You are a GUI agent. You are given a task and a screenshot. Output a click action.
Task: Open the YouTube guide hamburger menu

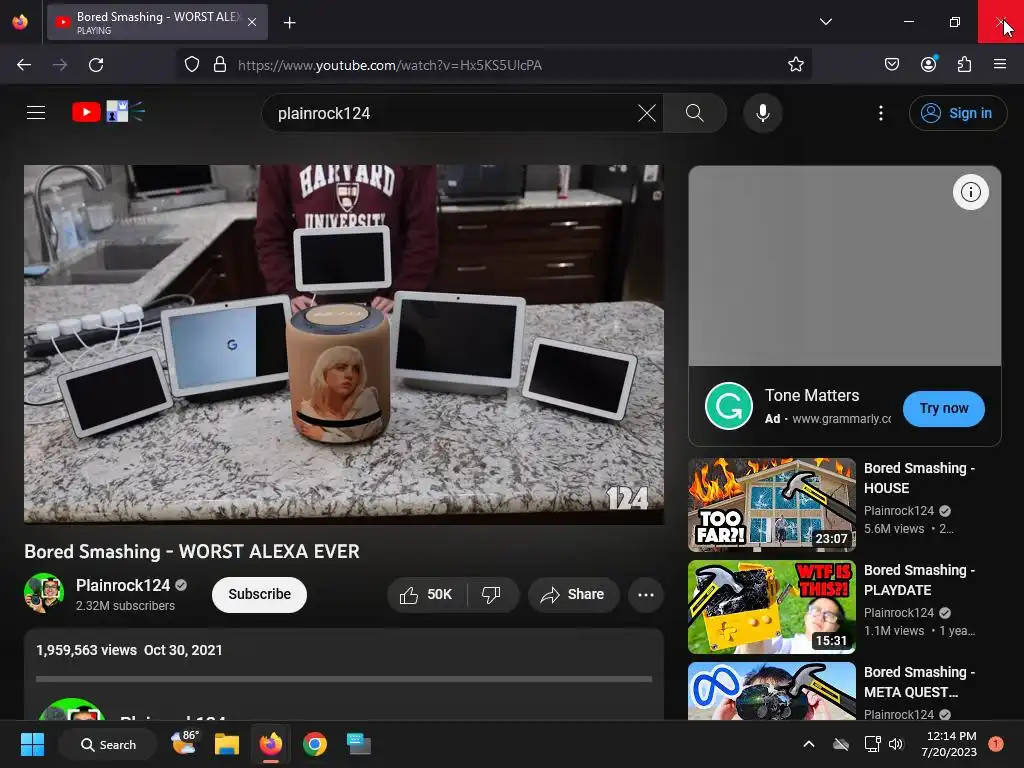36,112
